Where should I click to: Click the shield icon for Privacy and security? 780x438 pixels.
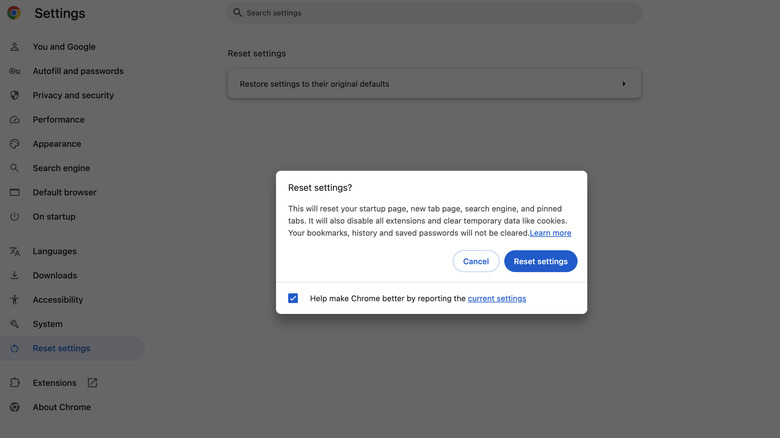click(x=14, y=95)
